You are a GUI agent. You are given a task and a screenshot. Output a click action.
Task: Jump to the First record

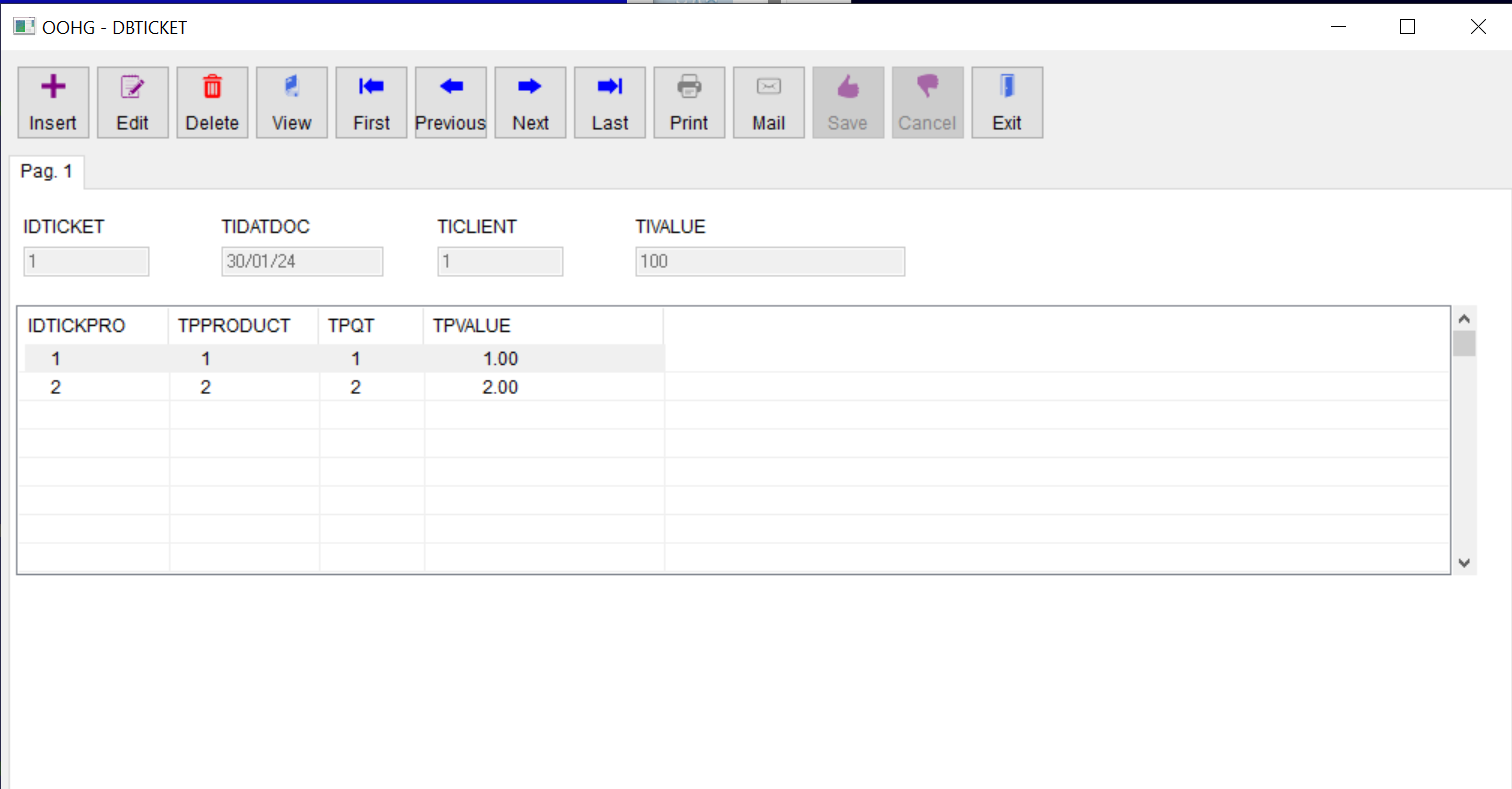click(x=371, y=102)
